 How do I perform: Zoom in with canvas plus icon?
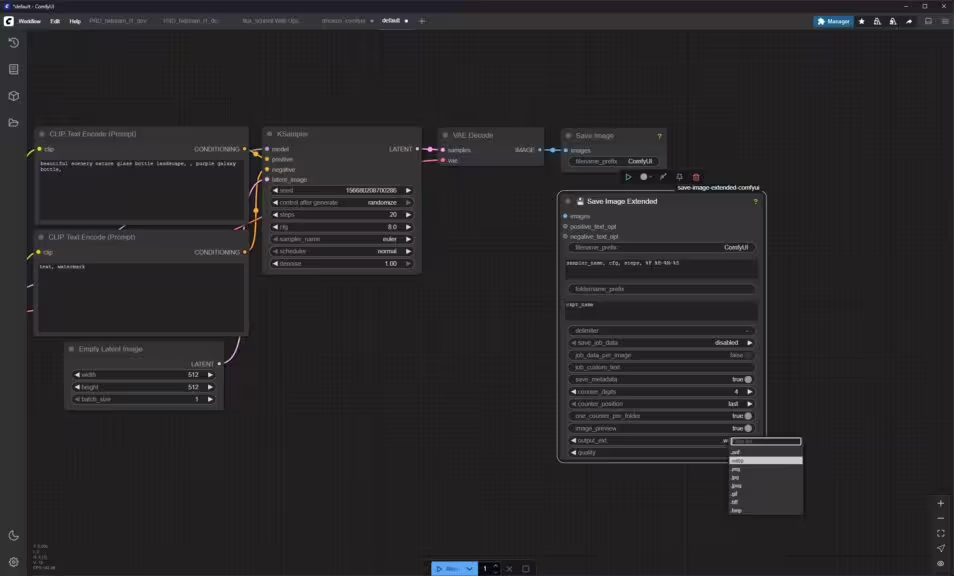[941, 504]
